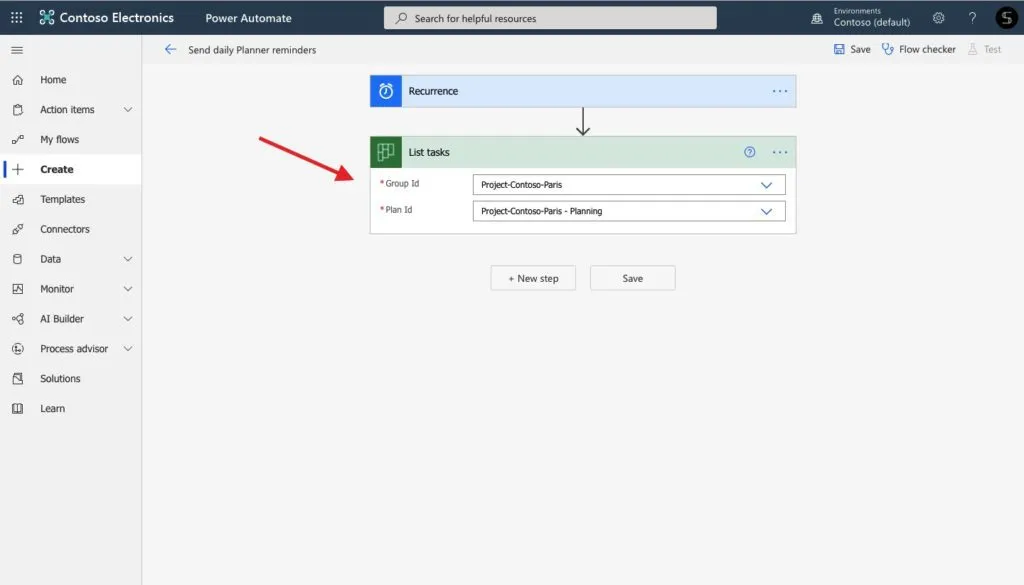1024x585 pixels.
Task: Open Recurrence step ellipsis menu
Action: click(780, 91)
